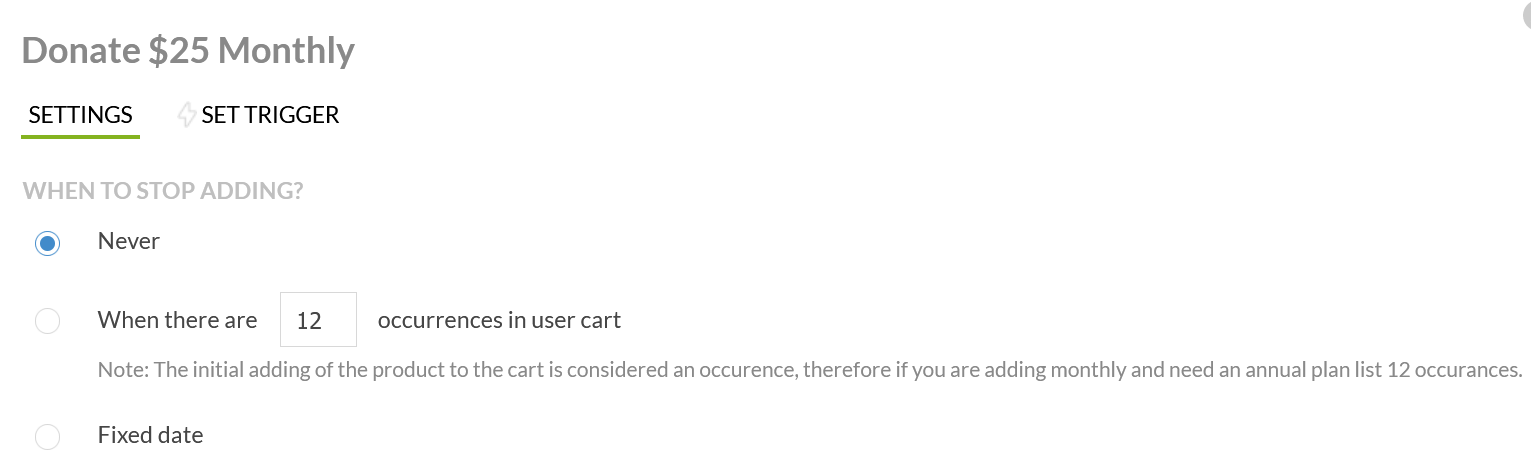Click the 'occurrences in user cart' label
The height and width of the screenshot is (459, 1531).
[499, 320]
